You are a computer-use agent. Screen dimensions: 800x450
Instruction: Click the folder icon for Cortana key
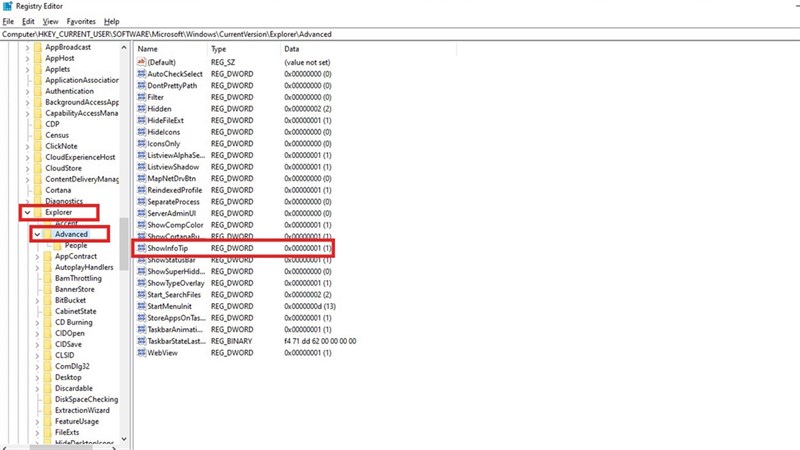pos(37,190)
